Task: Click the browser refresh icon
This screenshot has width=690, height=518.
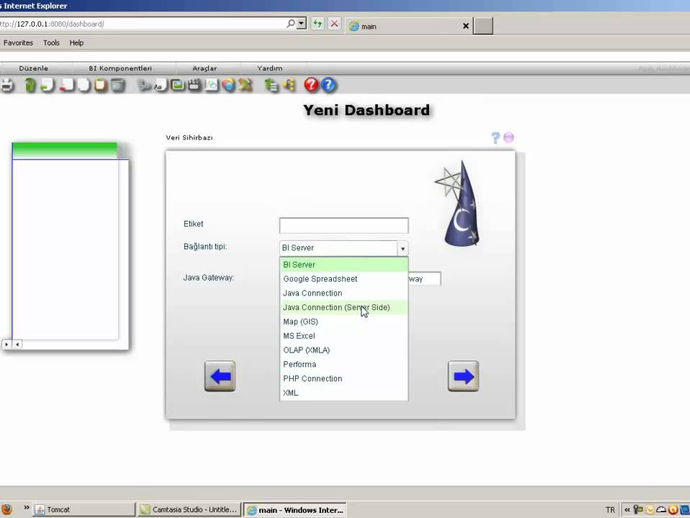Action: coord(317,24)
